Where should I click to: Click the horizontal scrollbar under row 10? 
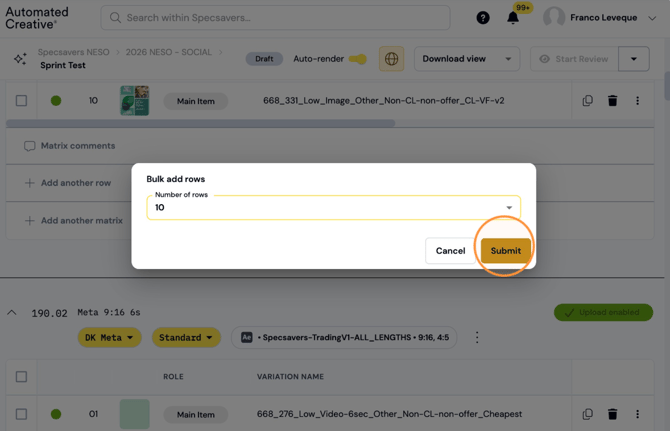click(x=200, y=123)
